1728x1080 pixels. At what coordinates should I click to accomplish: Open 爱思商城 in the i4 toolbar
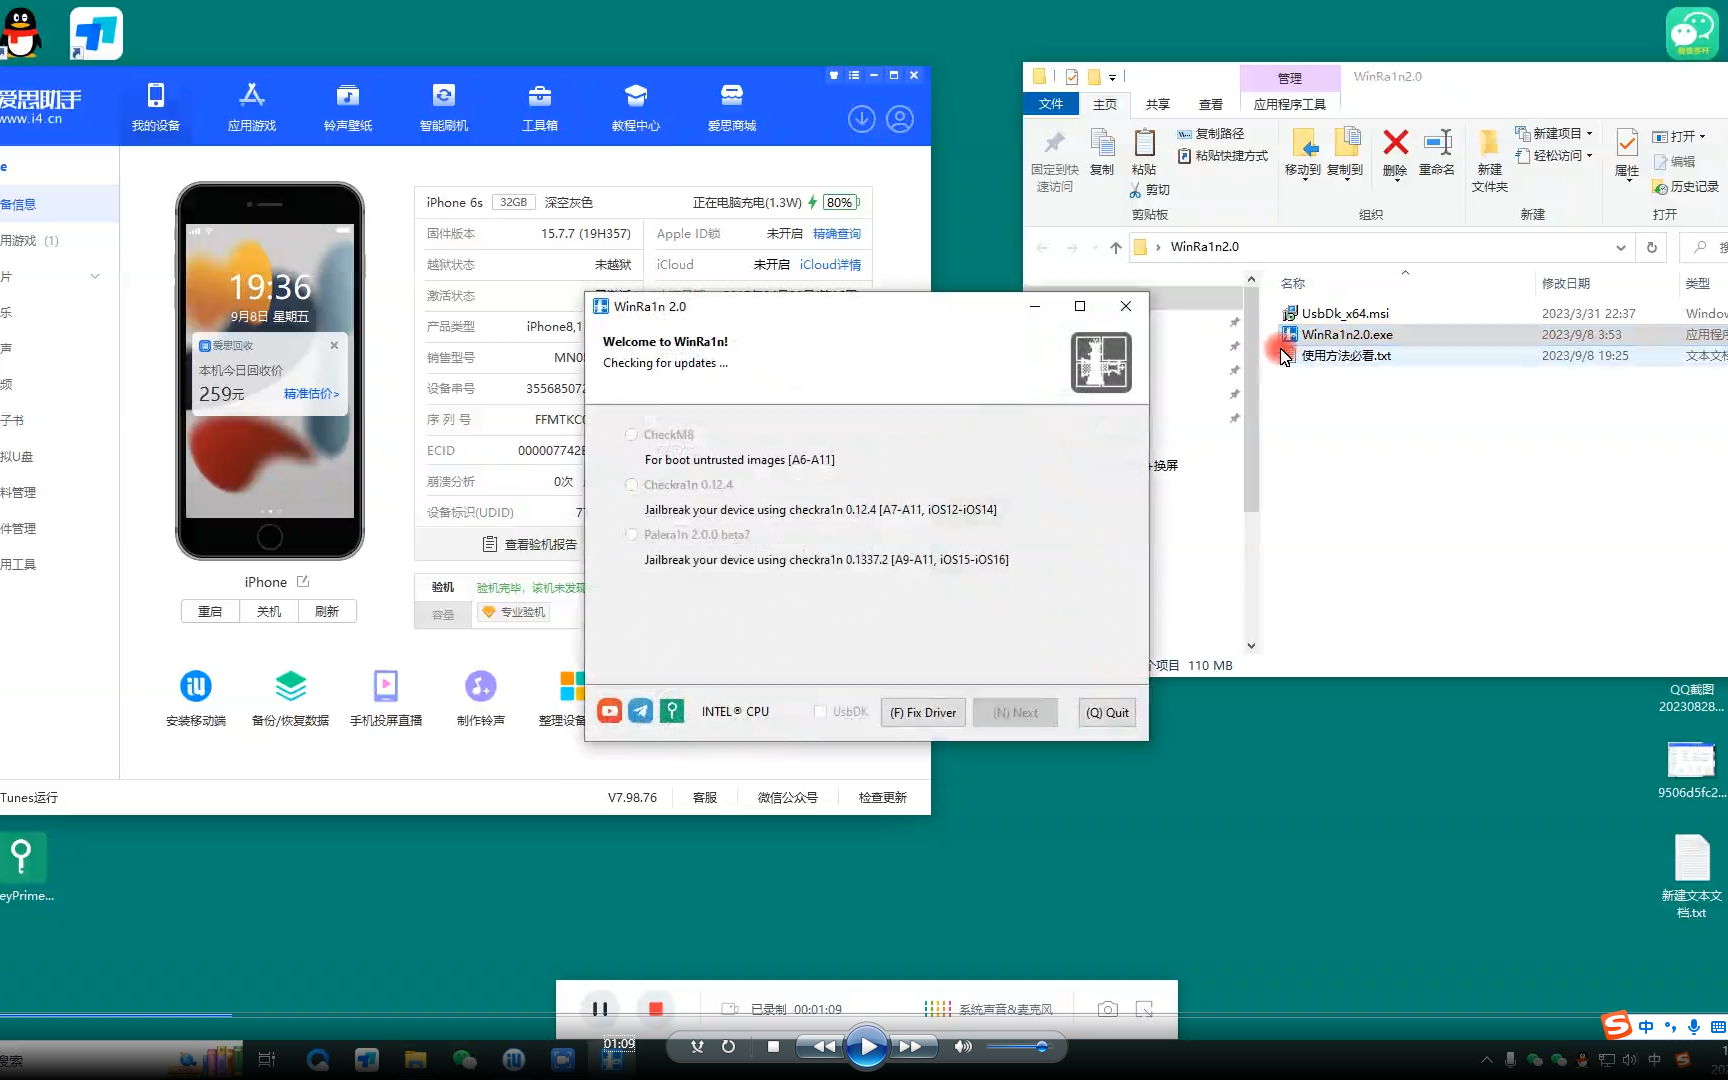pos(731,107)
